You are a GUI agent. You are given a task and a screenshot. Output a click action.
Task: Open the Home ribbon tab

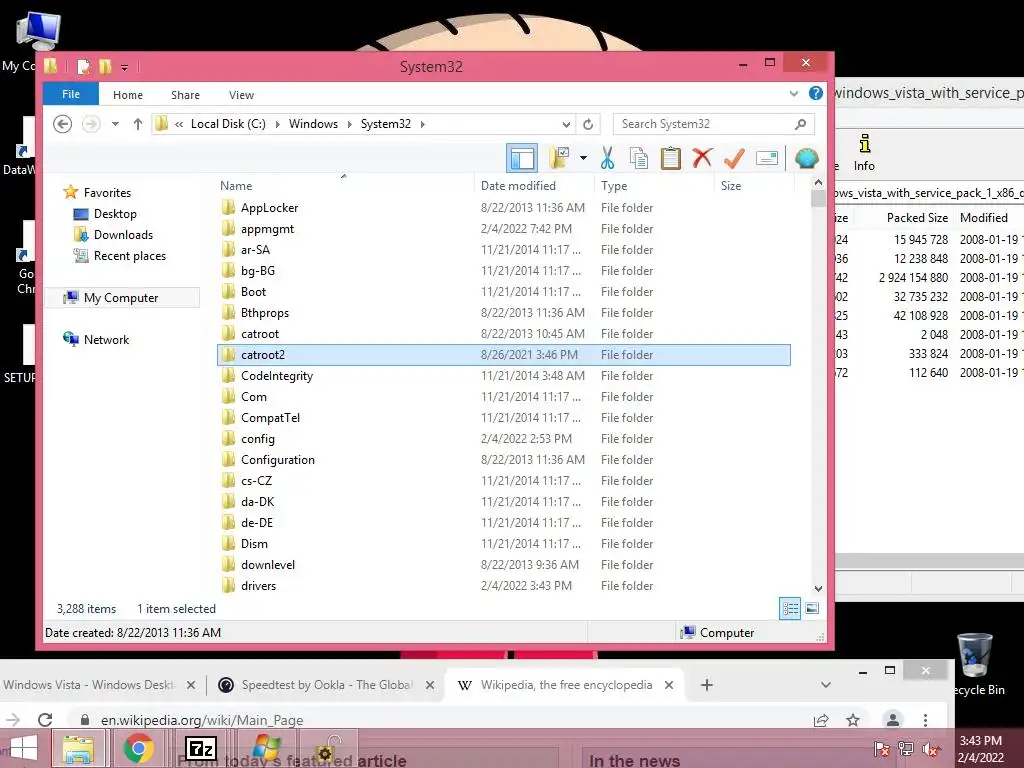pos(128,95)
